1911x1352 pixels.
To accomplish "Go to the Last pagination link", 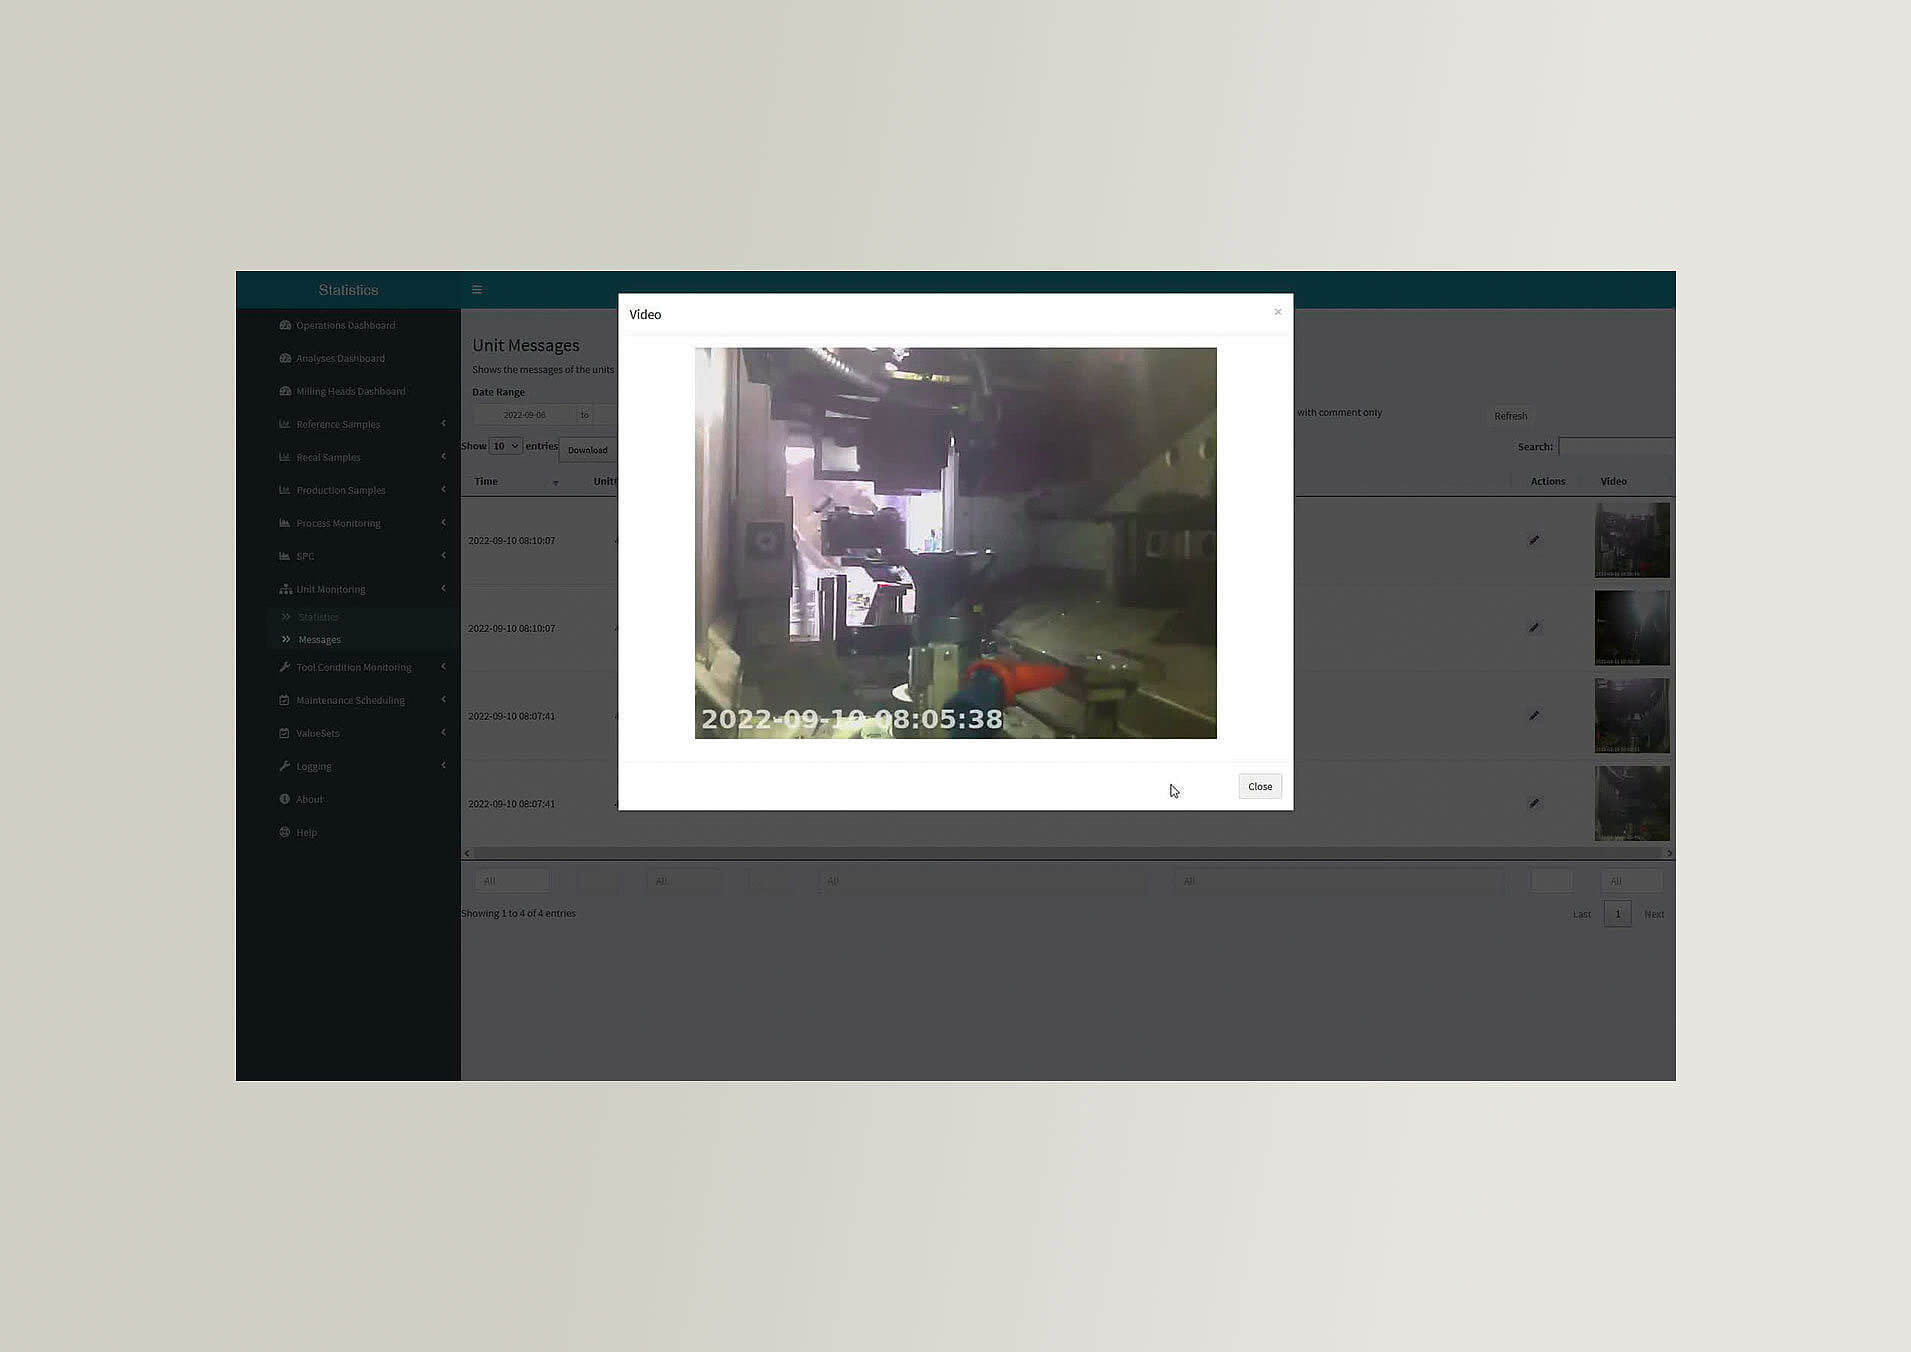I will click(1581, 914).
